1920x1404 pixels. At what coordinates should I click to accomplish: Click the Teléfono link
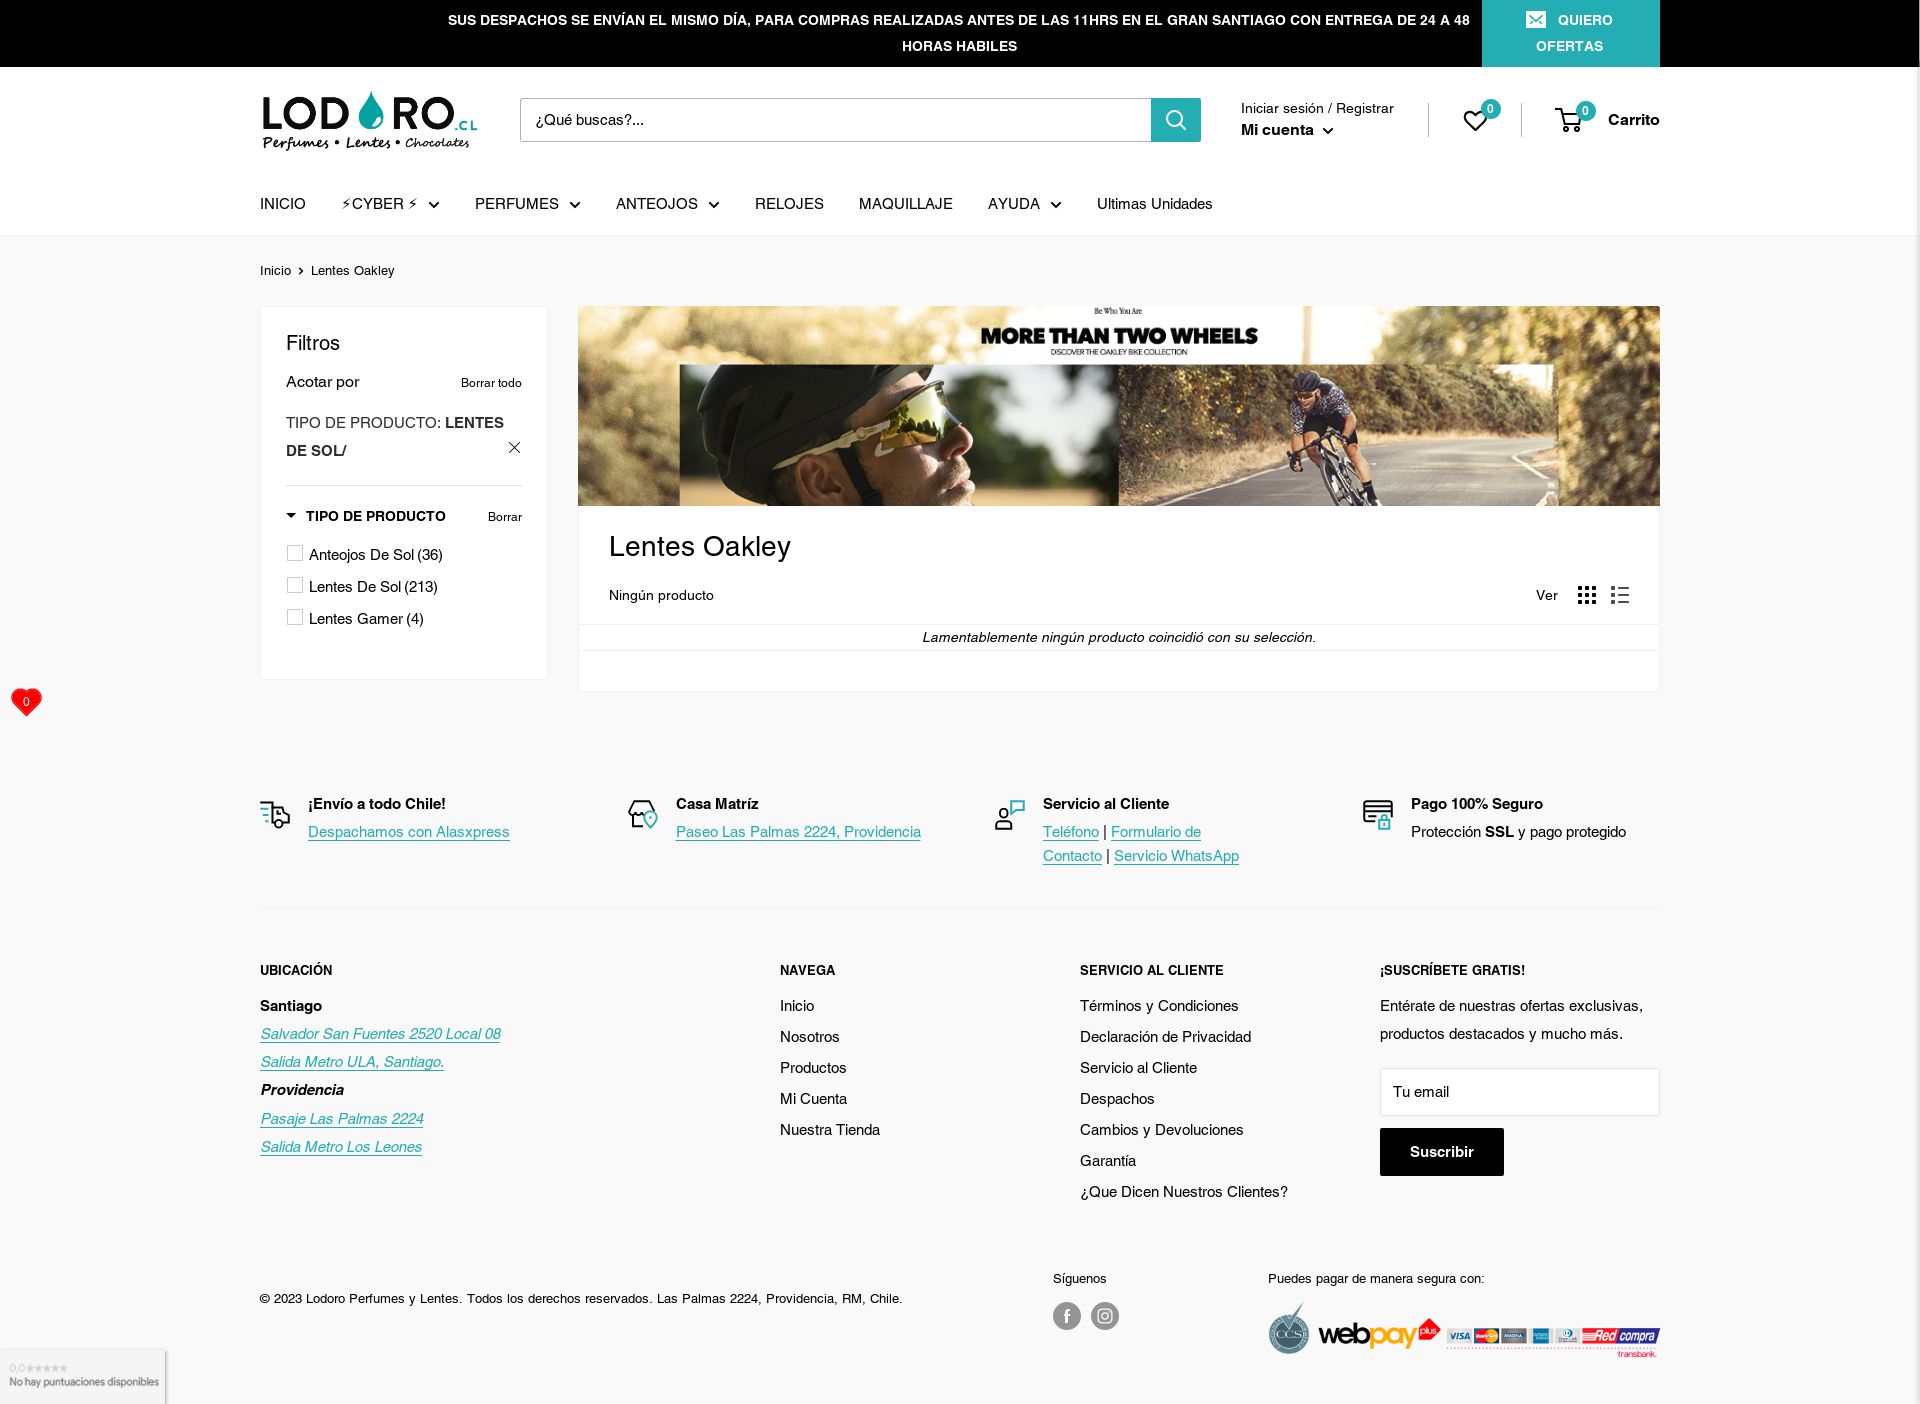(x=1071, y=832)
